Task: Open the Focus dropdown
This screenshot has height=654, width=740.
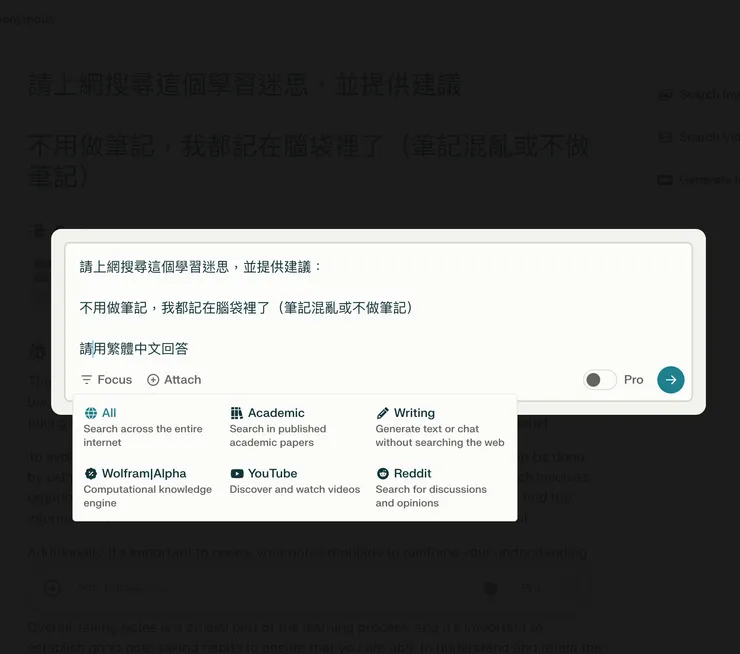Action: [107, 380]
